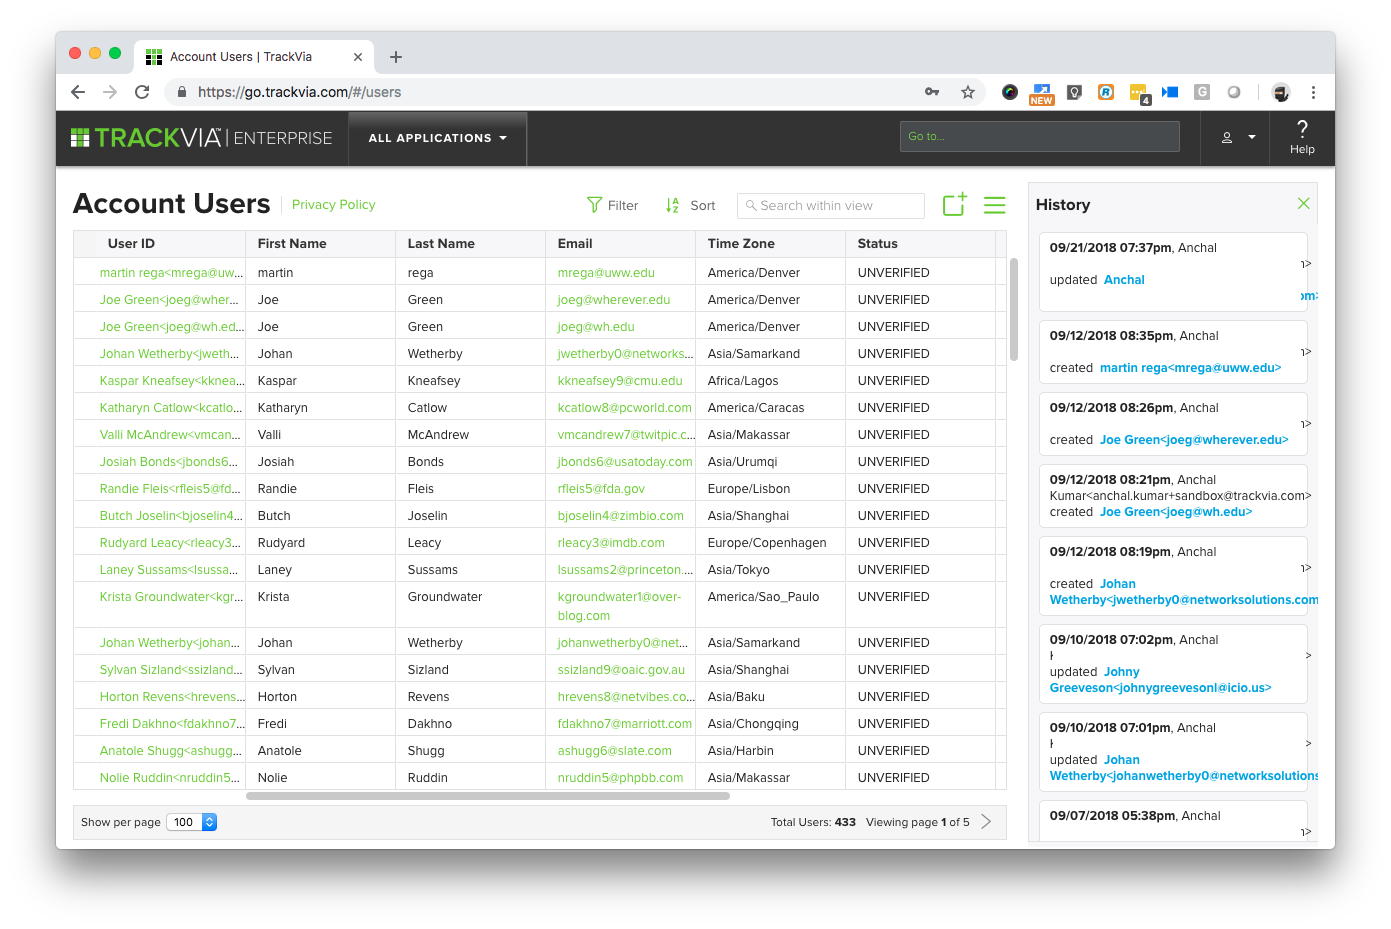The height and width of the screenshot is (929, 1391).
Task: Click the saved passwords key icon
Action: (932, 92)
